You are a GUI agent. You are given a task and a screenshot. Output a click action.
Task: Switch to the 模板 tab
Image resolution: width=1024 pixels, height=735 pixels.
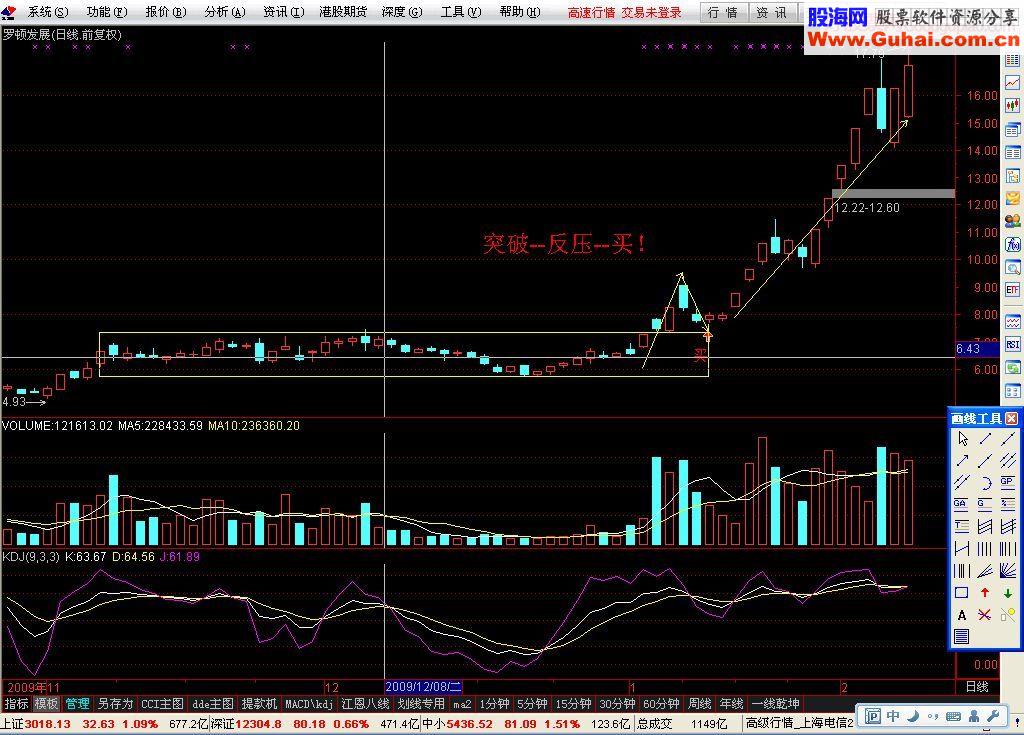coord(46,704)
